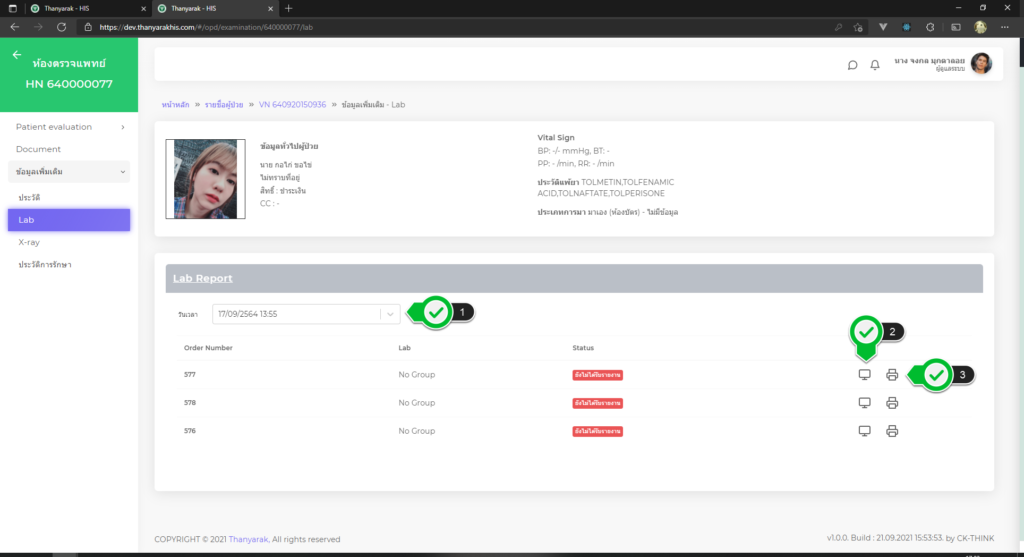The height and width of the screenshot is (557, 1024).
Task: Click the monitor view icon for order 578
Action: tap(864, 403)
